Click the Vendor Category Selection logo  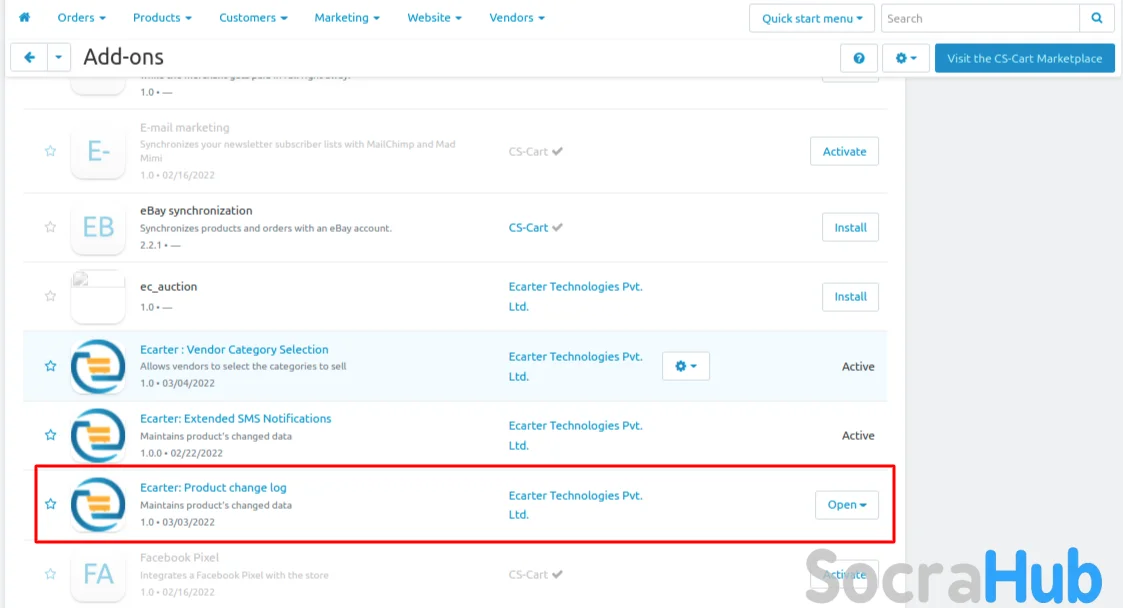click(98, 366)
